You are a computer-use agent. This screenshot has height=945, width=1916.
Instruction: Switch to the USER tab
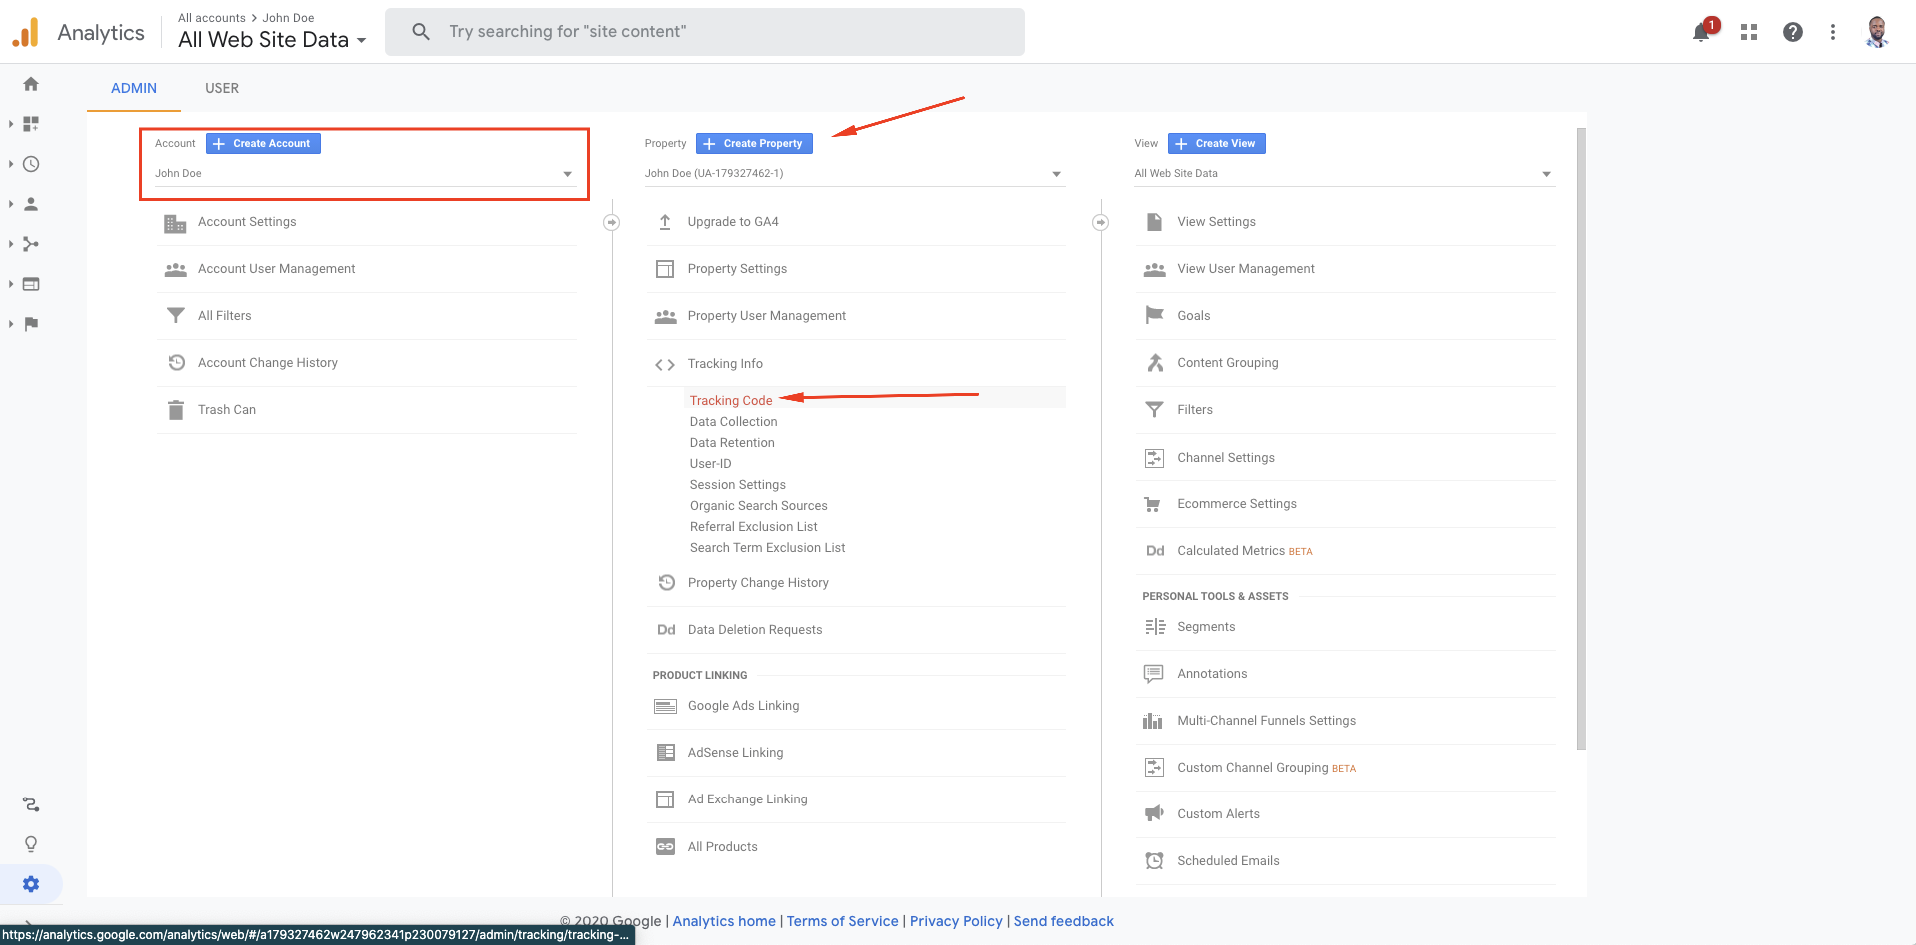click(x=222, y=88)
